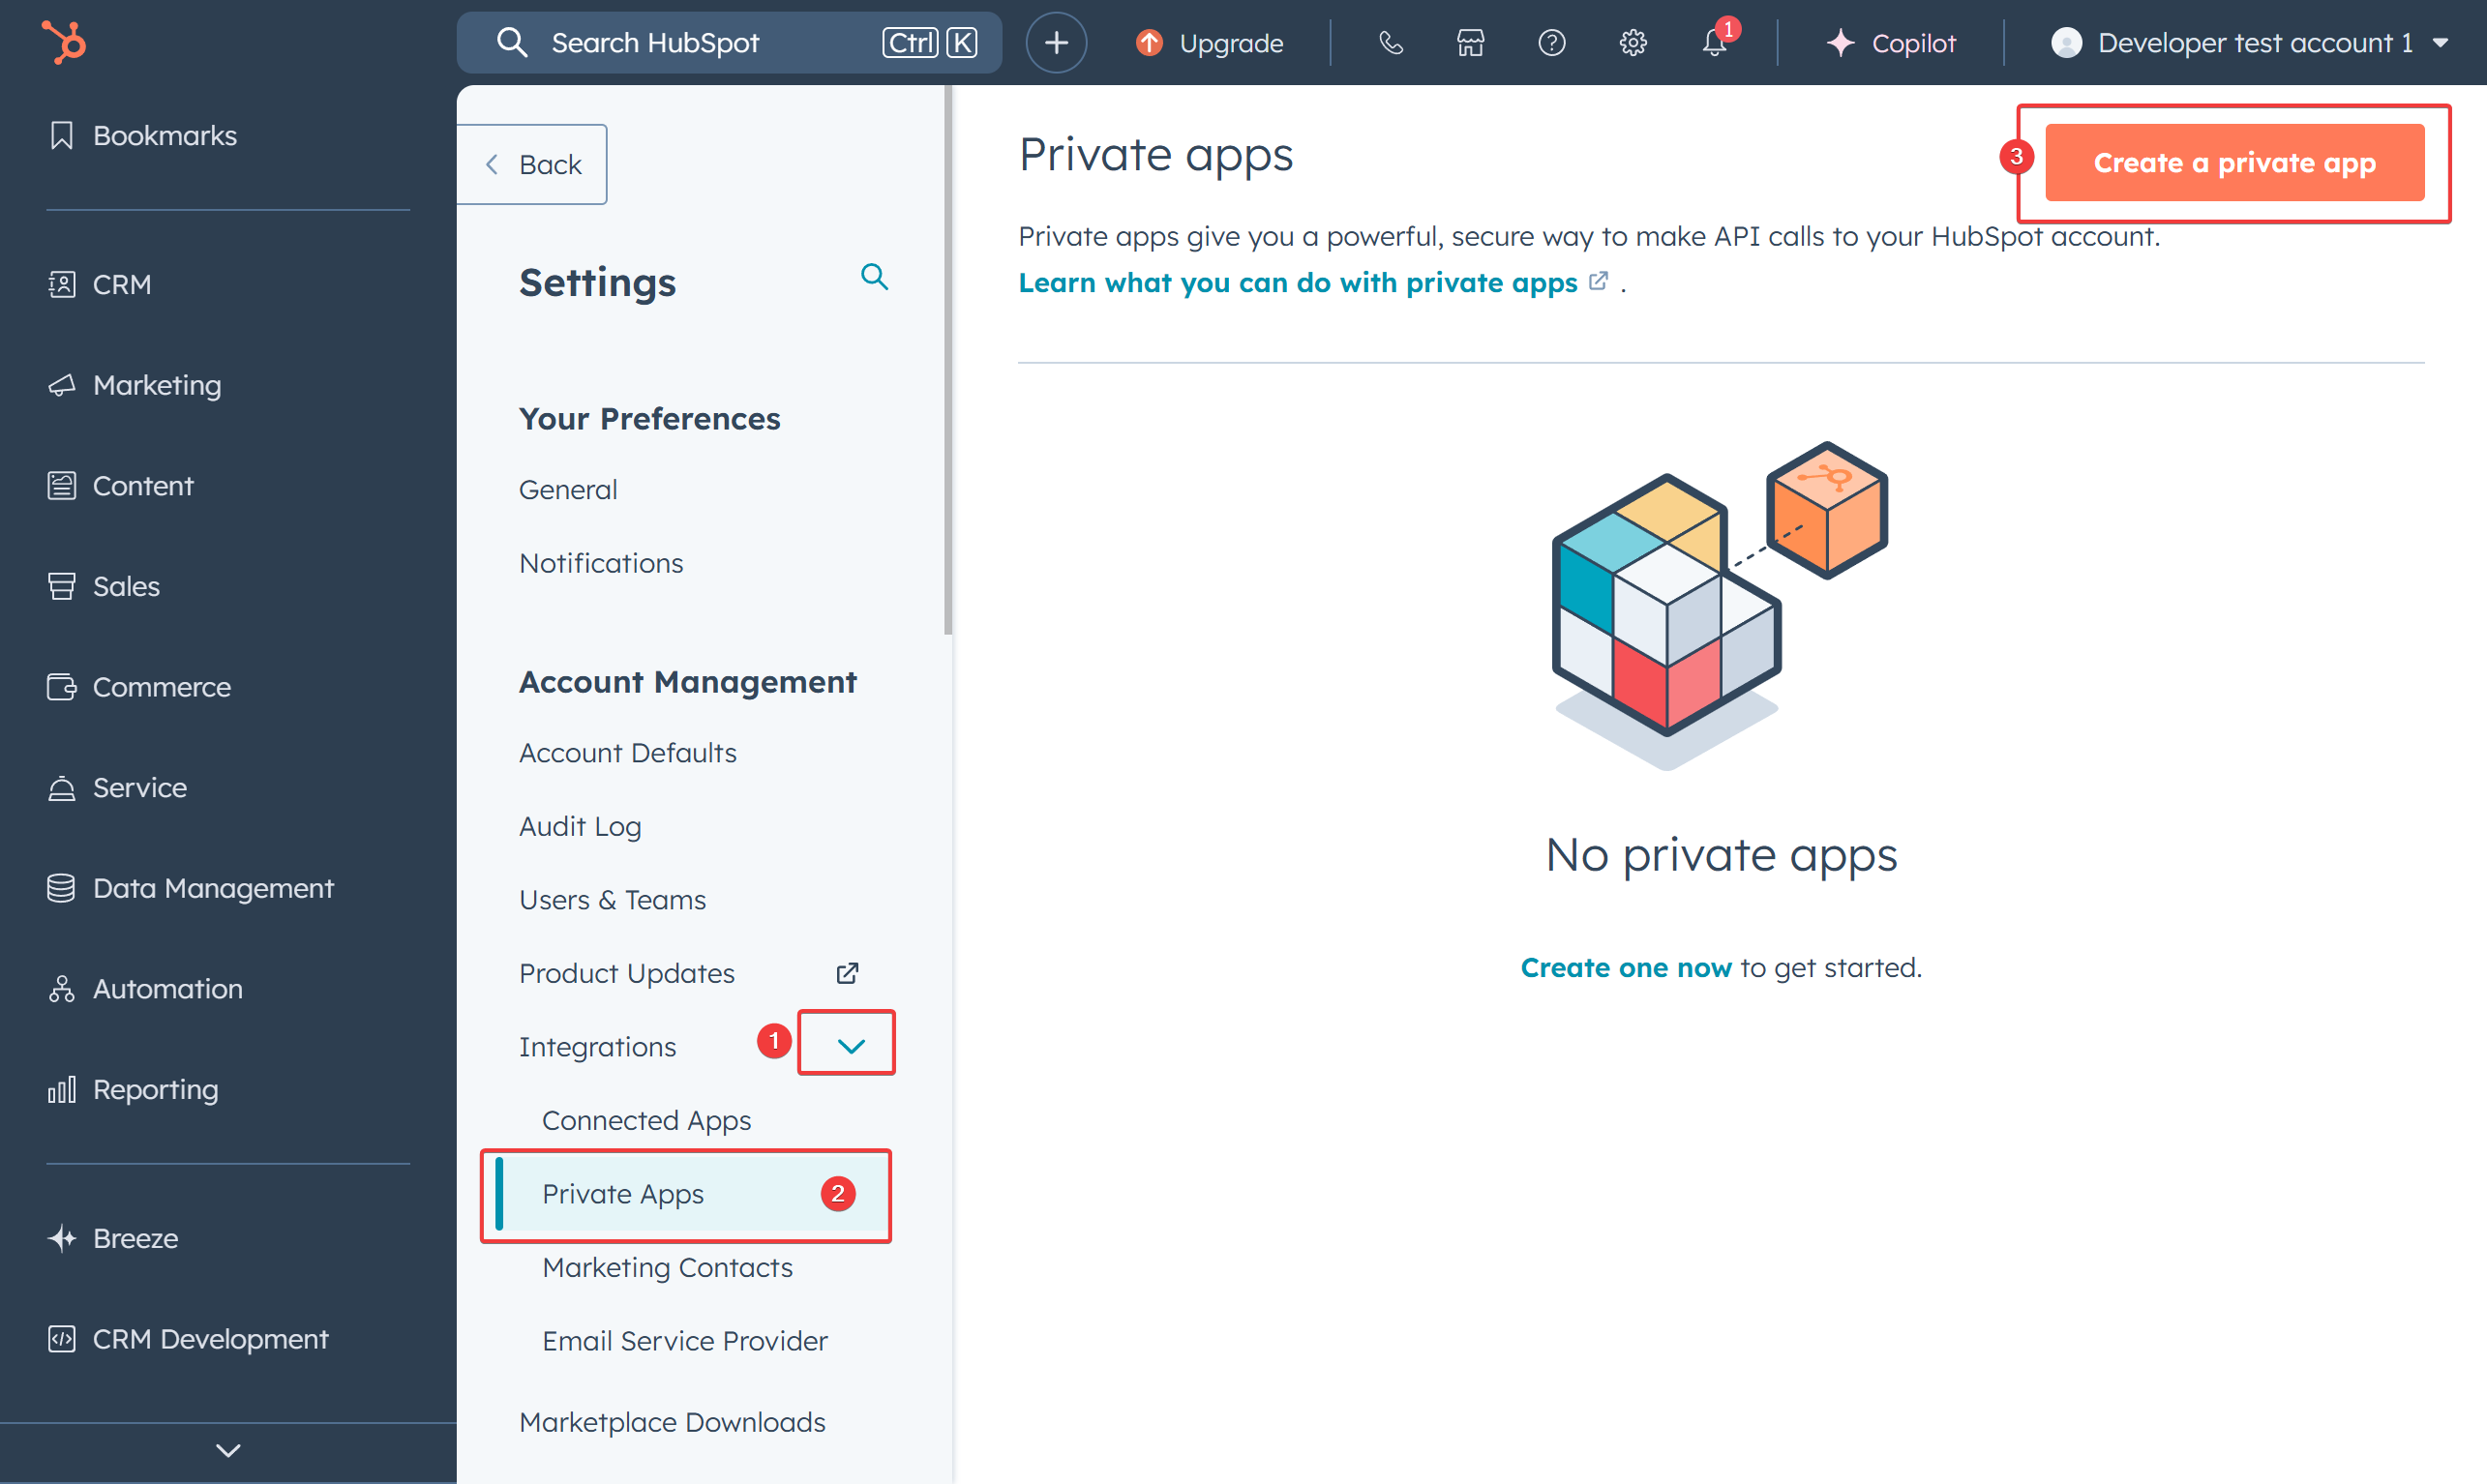Screen dimensions: 2487x1484
Task: Open the Content menu
Action: point(120,486)
